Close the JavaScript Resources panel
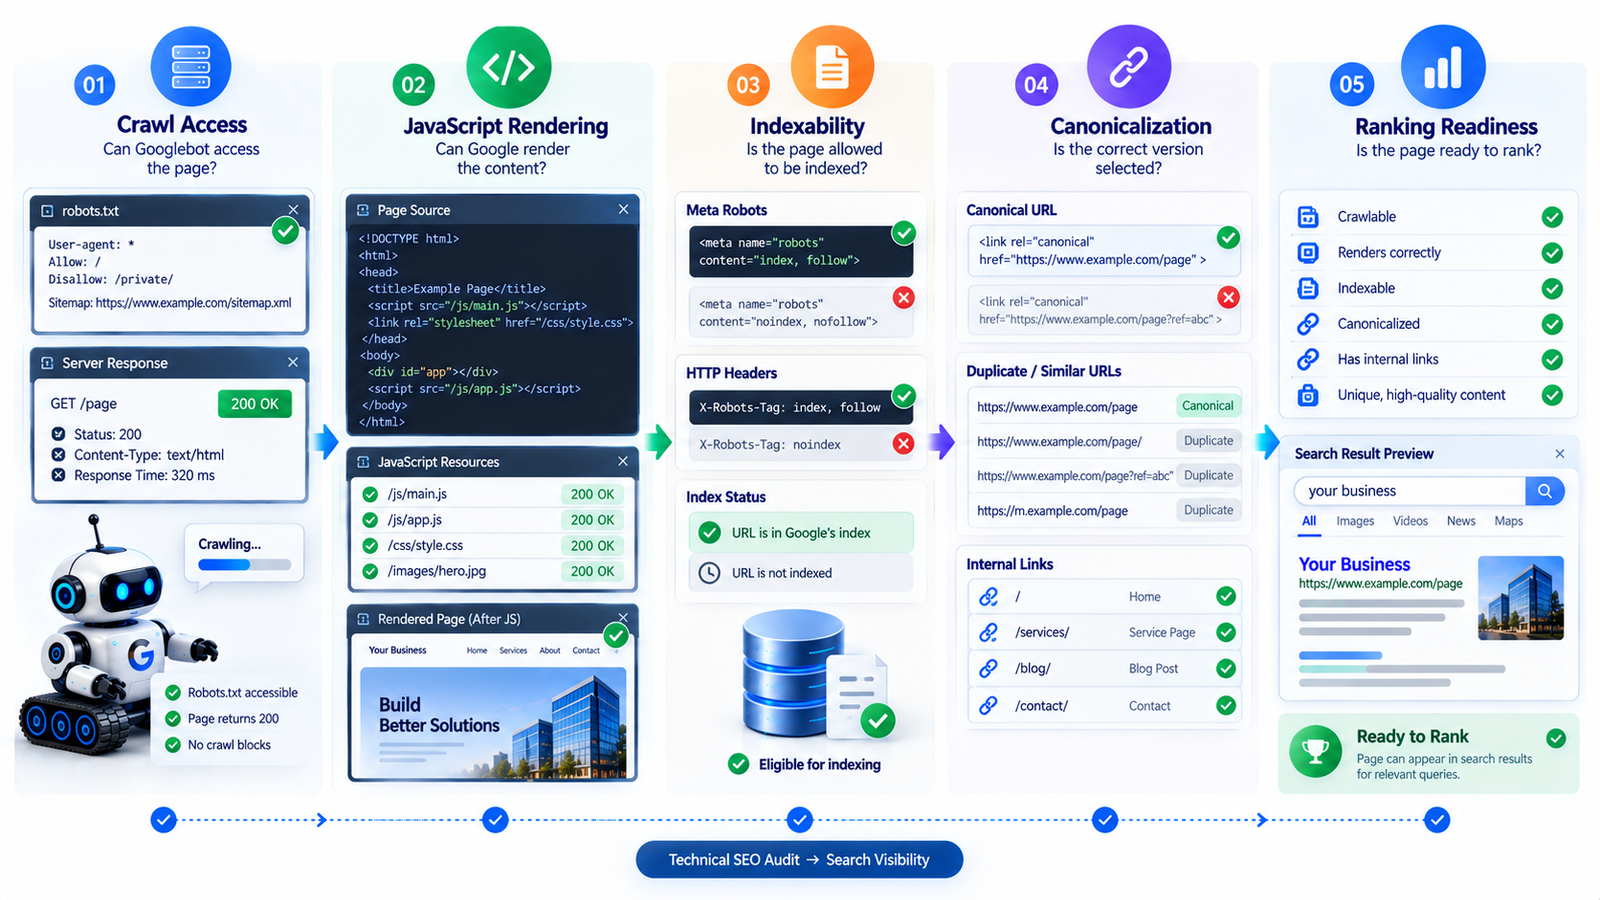 coord(623,461)
